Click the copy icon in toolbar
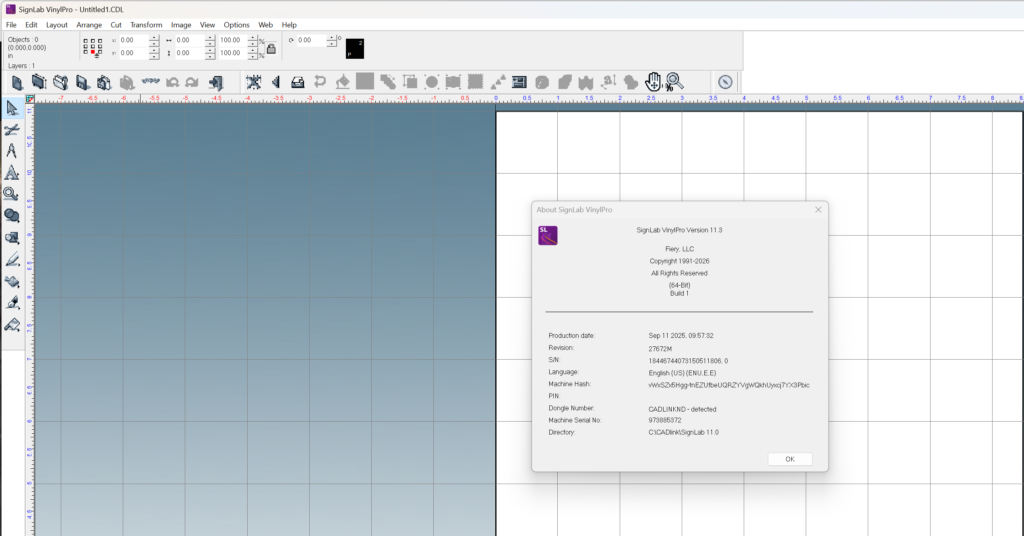This screenshot has width=1024, height=536. click(104, 82)
